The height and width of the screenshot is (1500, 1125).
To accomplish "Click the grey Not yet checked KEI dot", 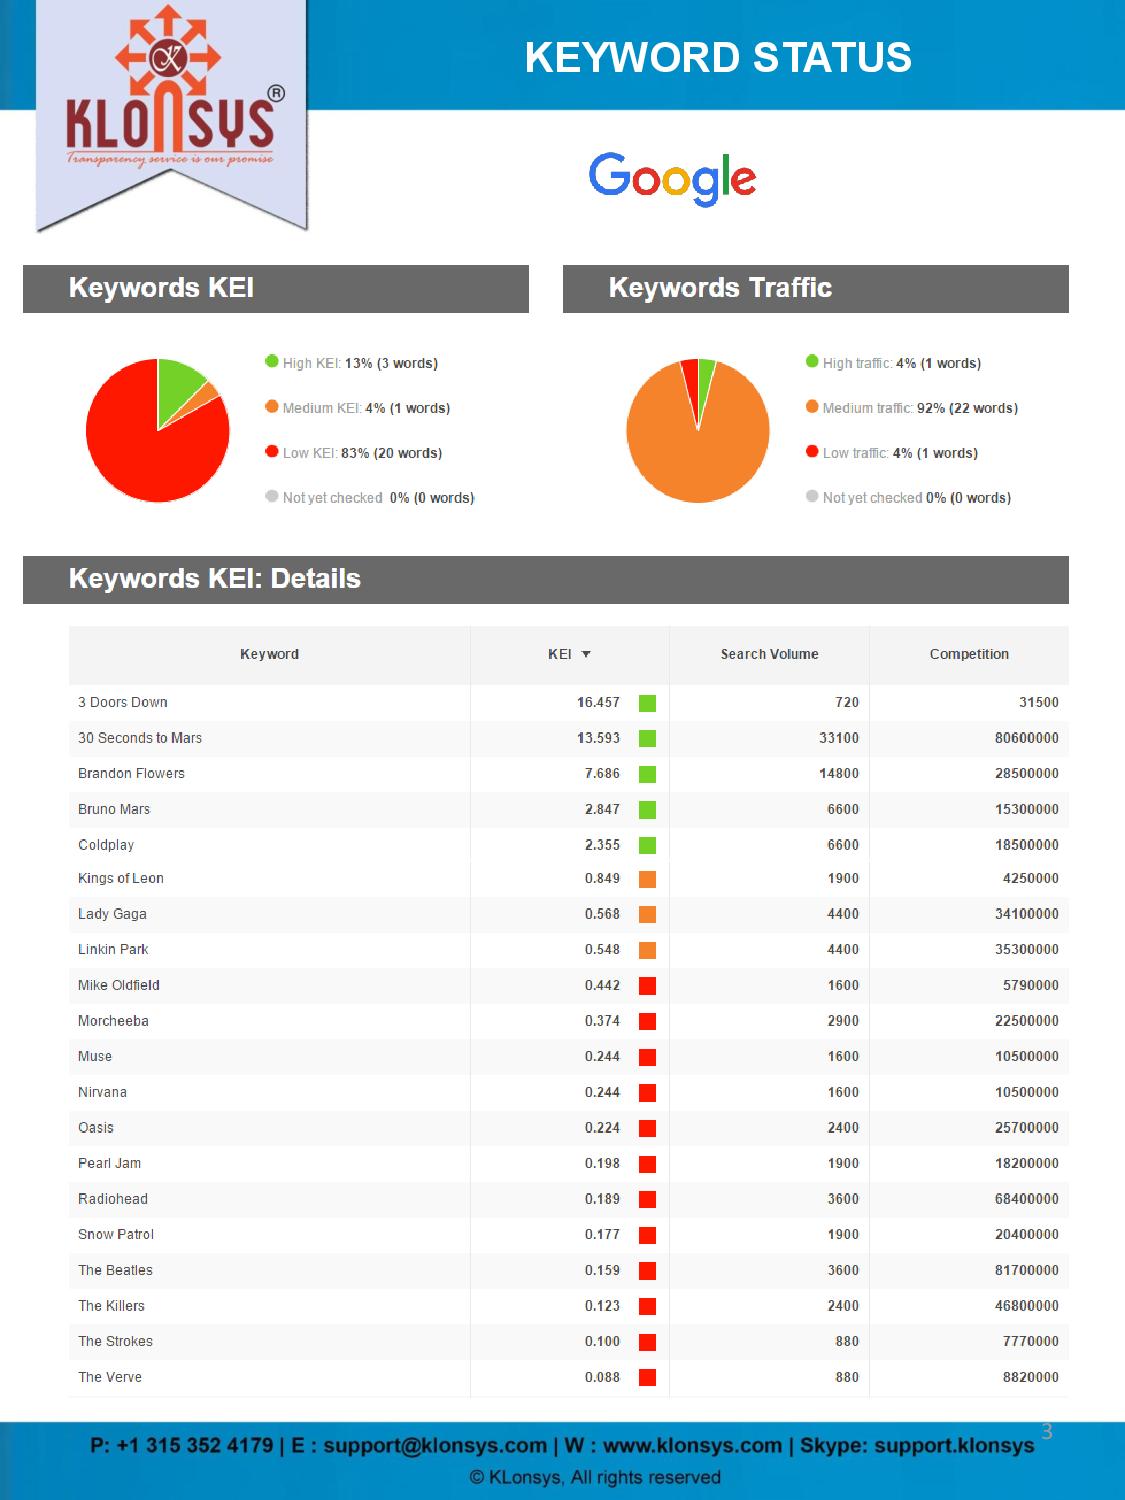I will point(271,496).
